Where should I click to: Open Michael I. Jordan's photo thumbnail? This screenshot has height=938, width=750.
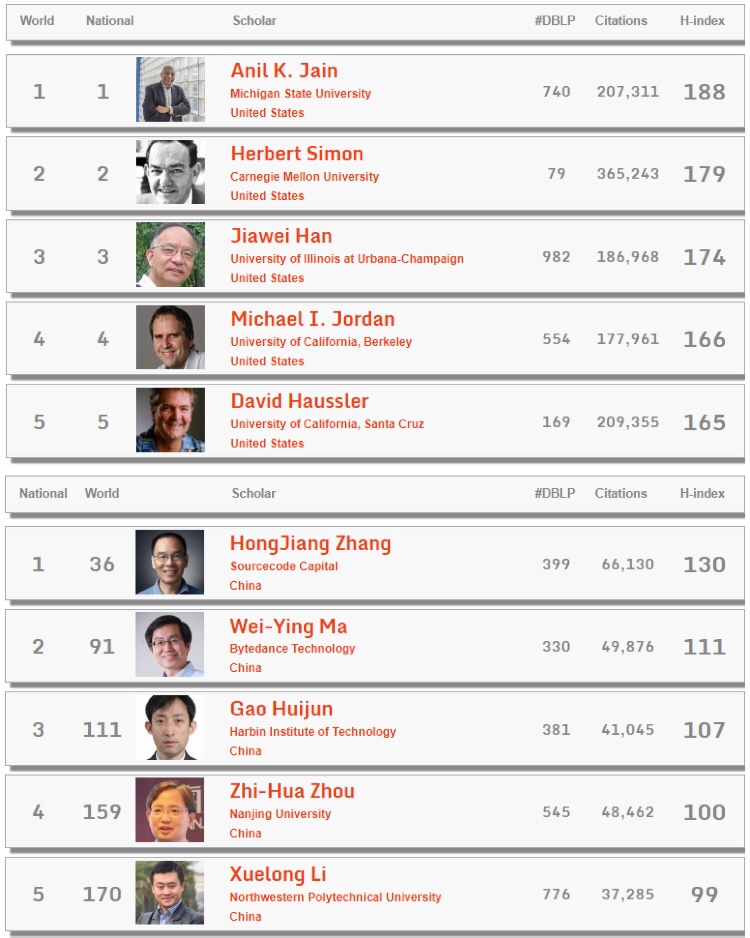click(x=170, y=337)
